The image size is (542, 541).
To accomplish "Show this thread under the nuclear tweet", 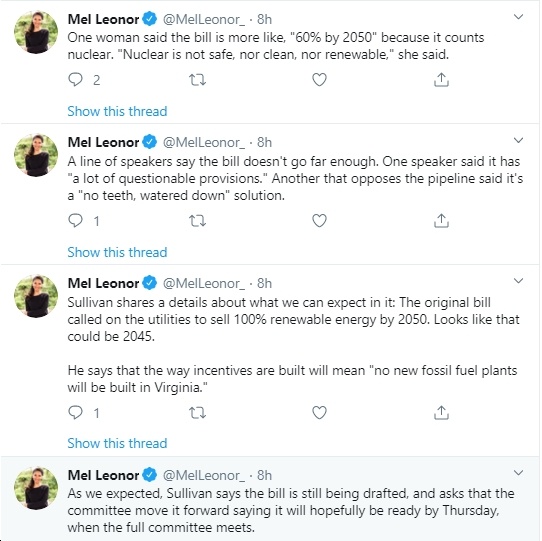I will (117, 111).
